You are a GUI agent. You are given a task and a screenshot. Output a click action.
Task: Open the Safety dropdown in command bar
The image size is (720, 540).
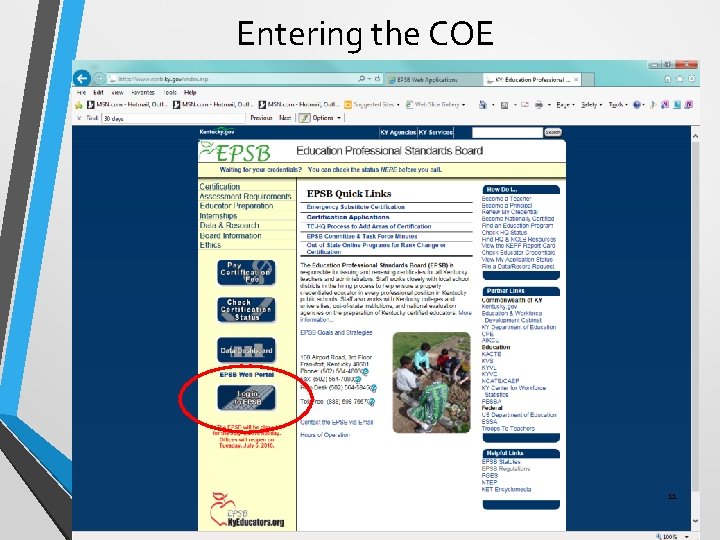[591, 105]
